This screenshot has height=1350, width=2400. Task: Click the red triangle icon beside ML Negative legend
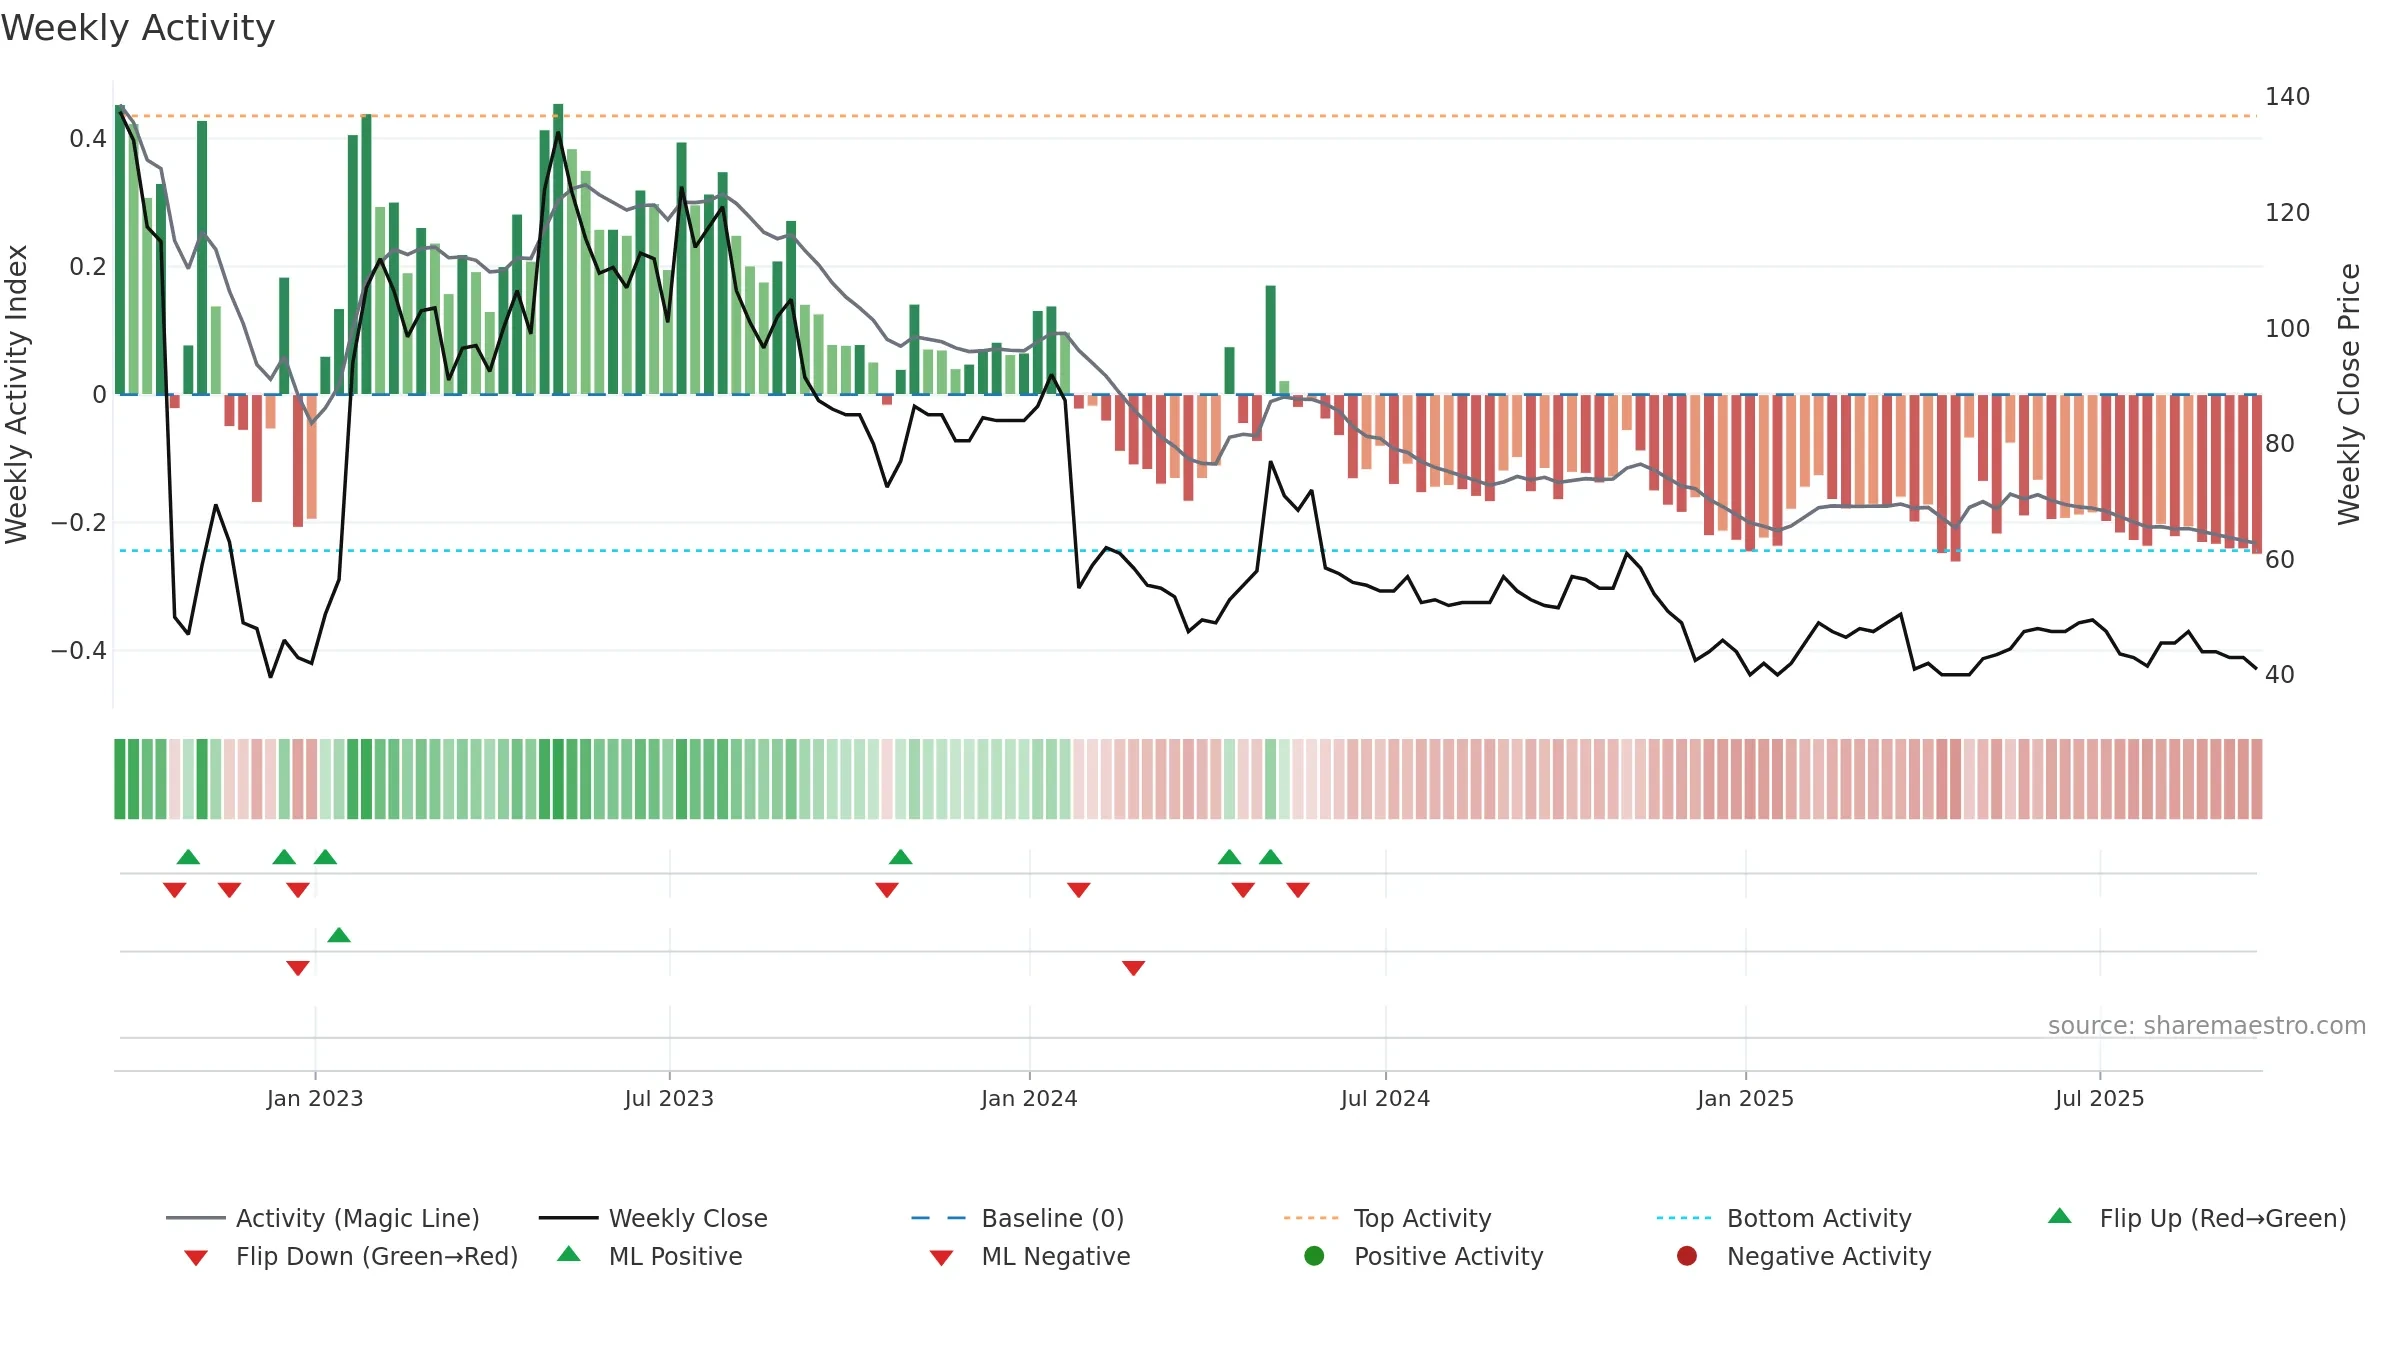(x=942, y=1258)
